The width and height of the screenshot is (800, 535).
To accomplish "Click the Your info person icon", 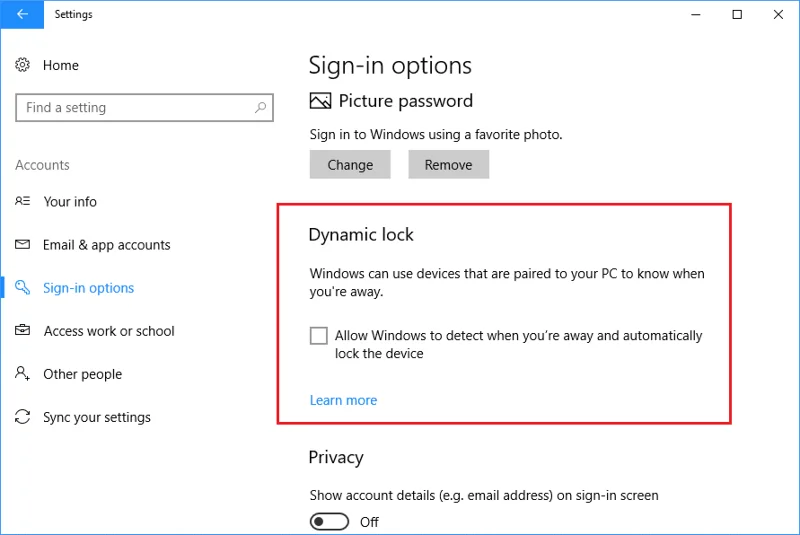I will pyautogui.click(x=22, y=201).
